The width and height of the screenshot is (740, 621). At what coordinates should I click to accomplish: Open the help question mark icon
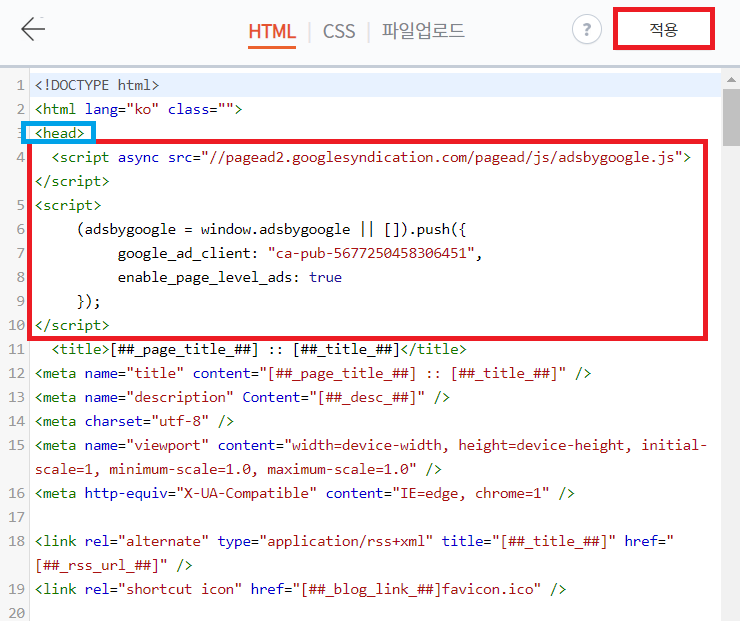pos(587,29)
